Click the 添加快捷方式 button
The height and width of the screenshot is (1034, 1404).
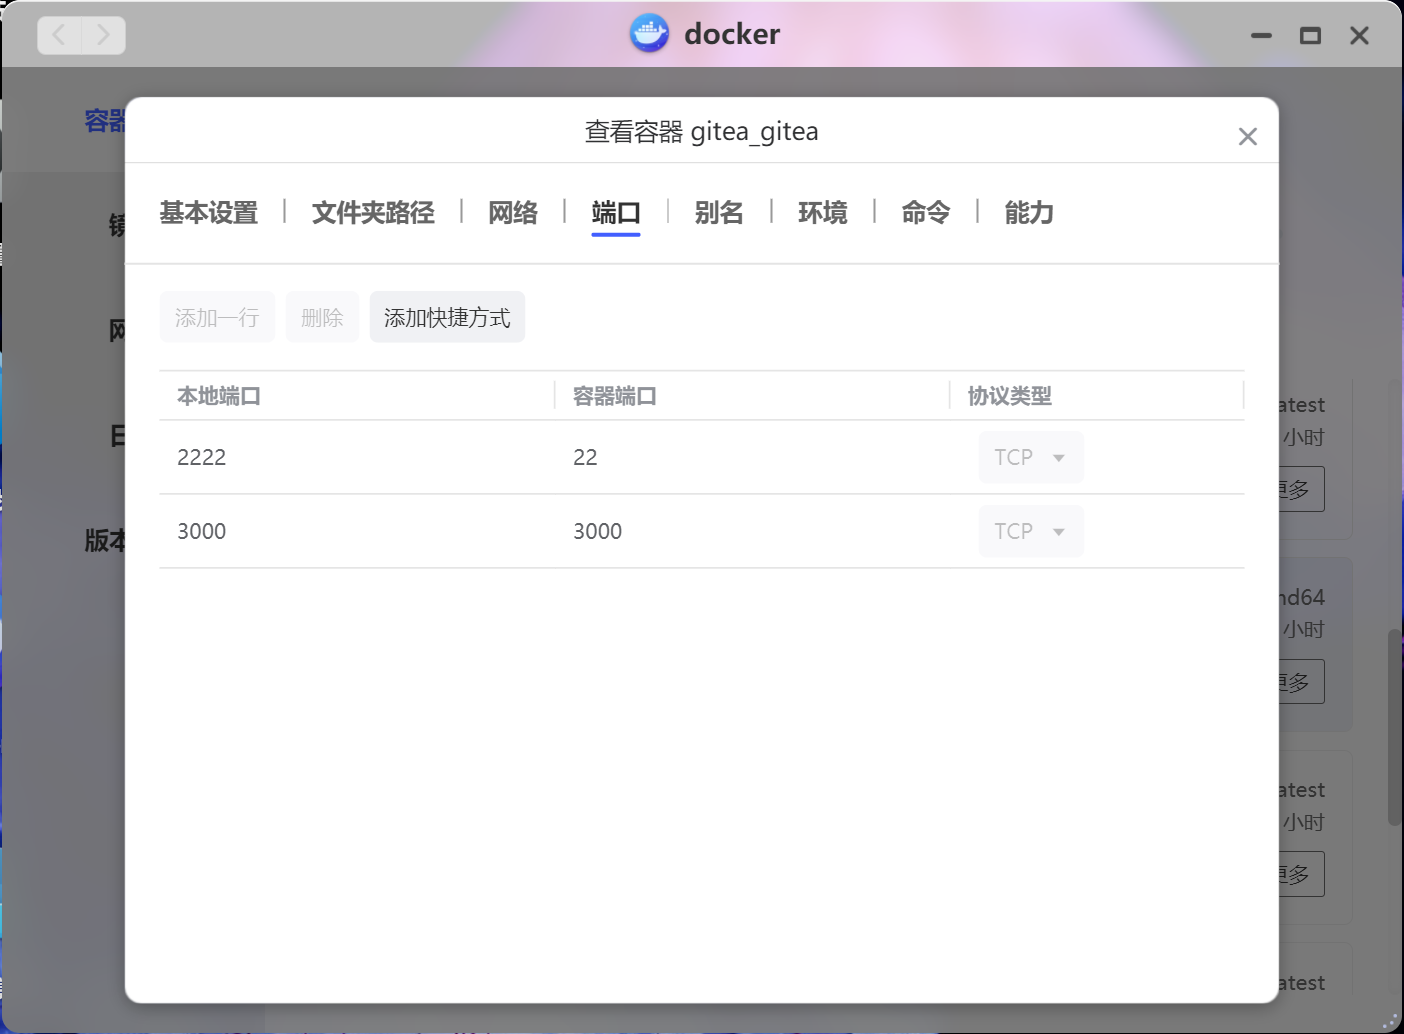[x=447, y=318]
